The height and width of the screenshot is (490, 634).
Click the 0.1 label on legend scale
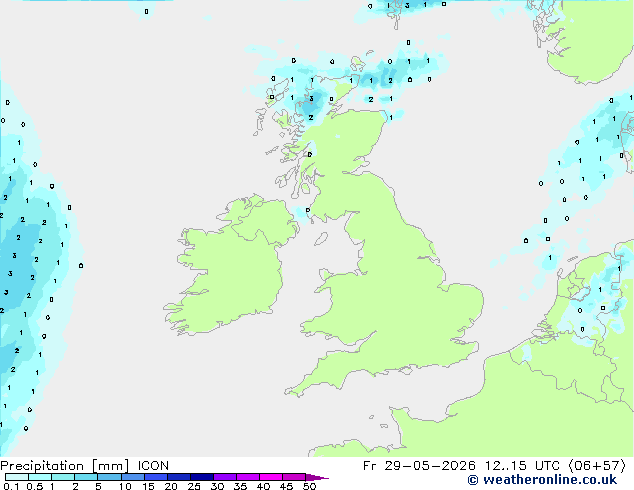pyautogui.click(x=11, y=486)
